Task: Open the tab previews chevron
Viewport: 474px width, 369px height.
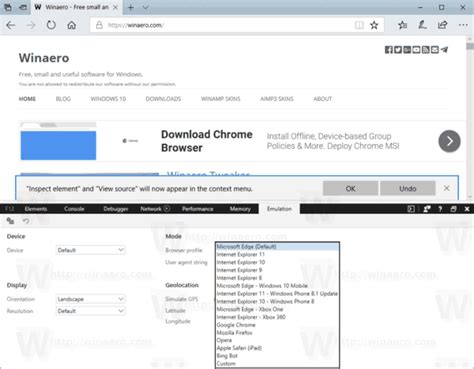Action: [x=146, y=7]
